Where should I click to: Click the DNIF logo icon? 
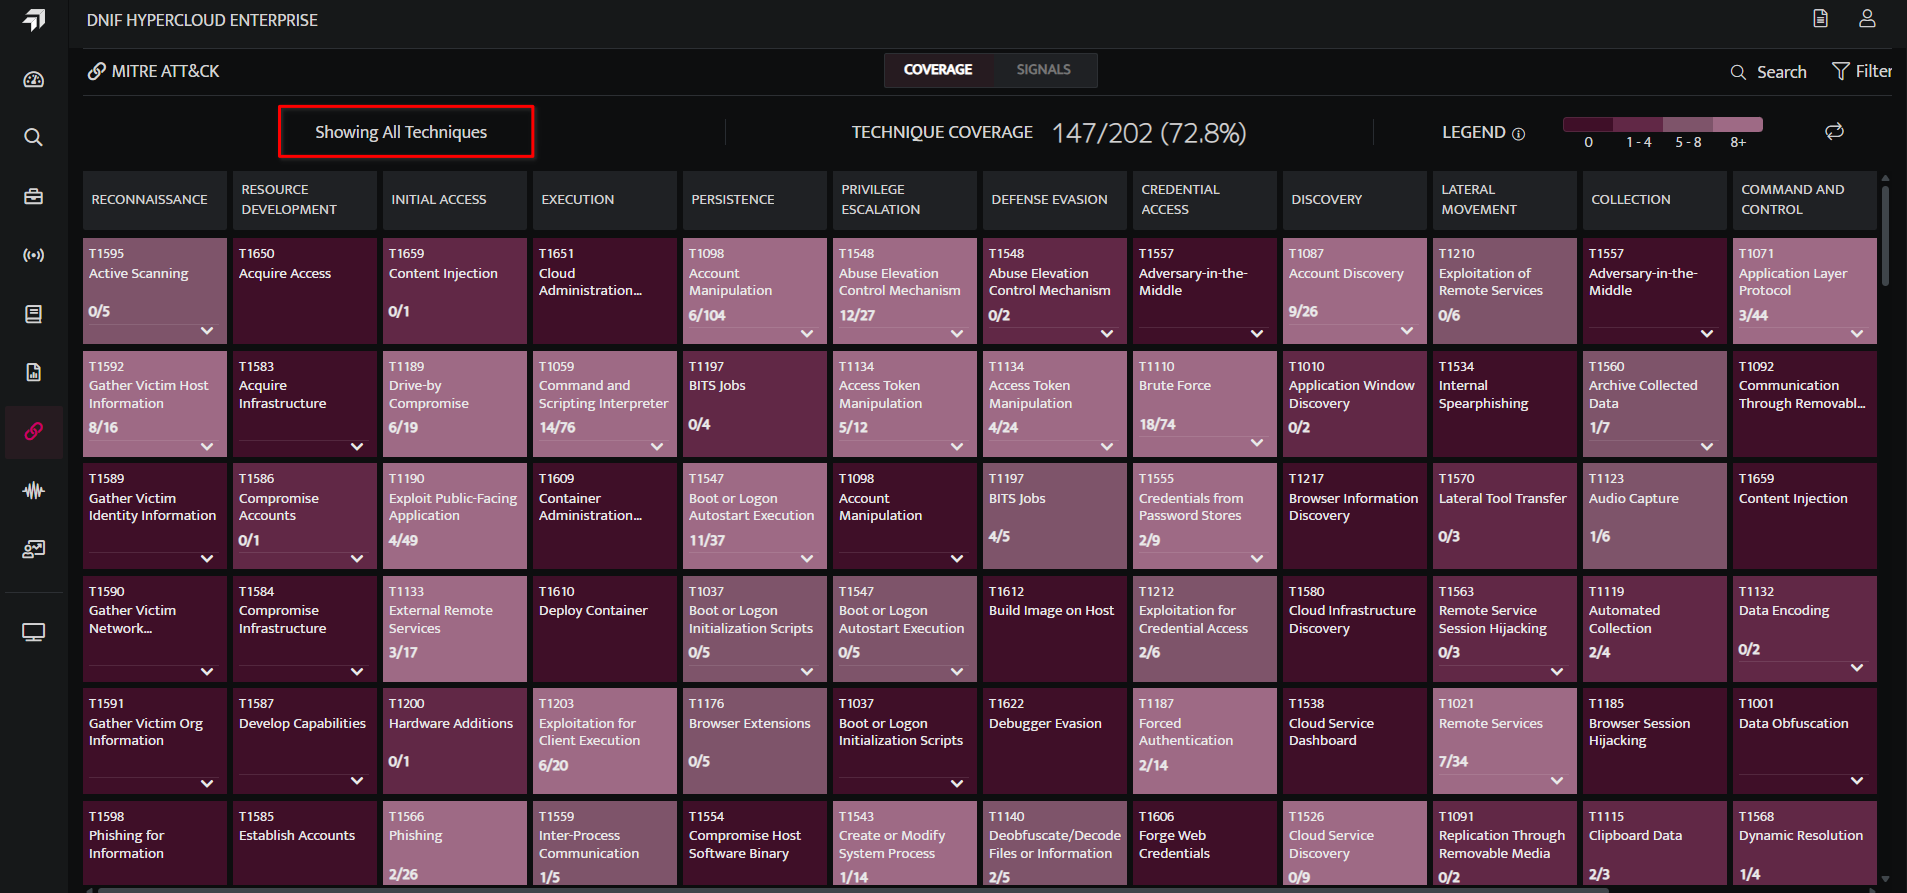[34, 19]
